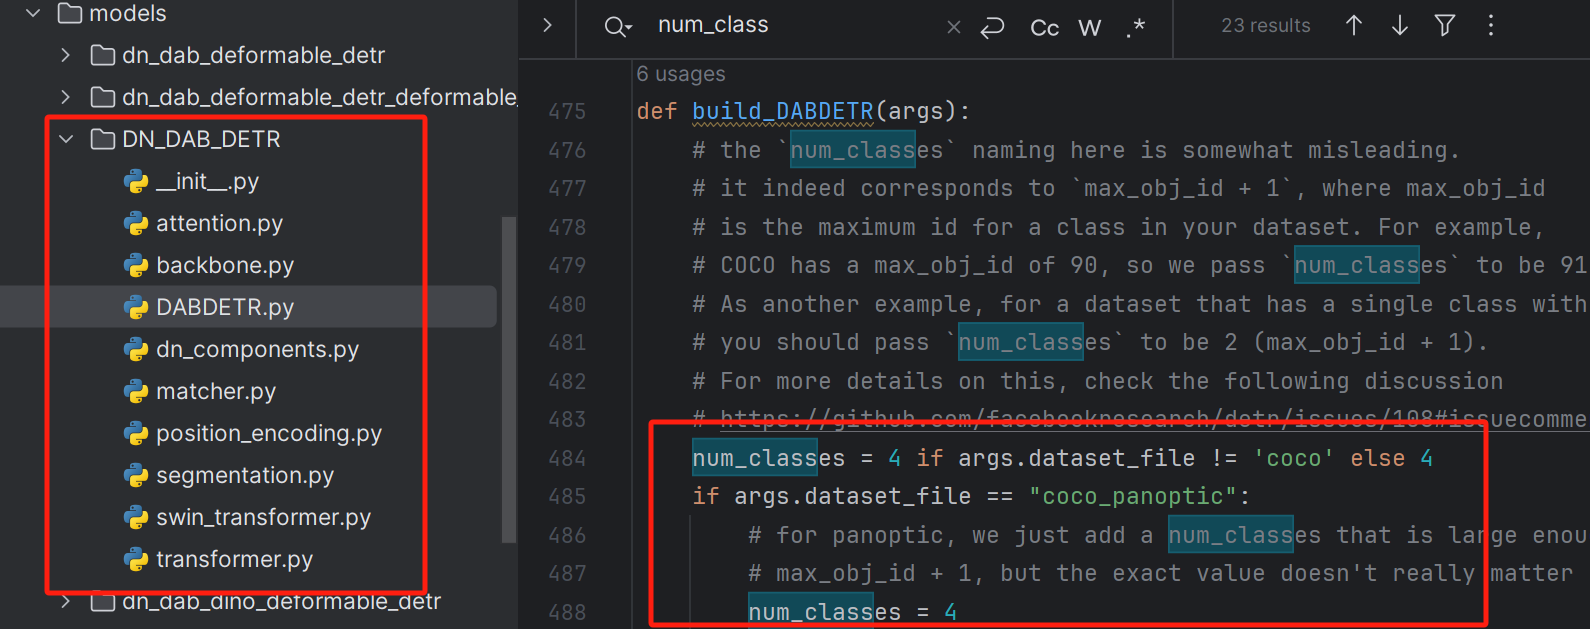Click the new line search icon
1590x629 pixels.
point(992,27)
